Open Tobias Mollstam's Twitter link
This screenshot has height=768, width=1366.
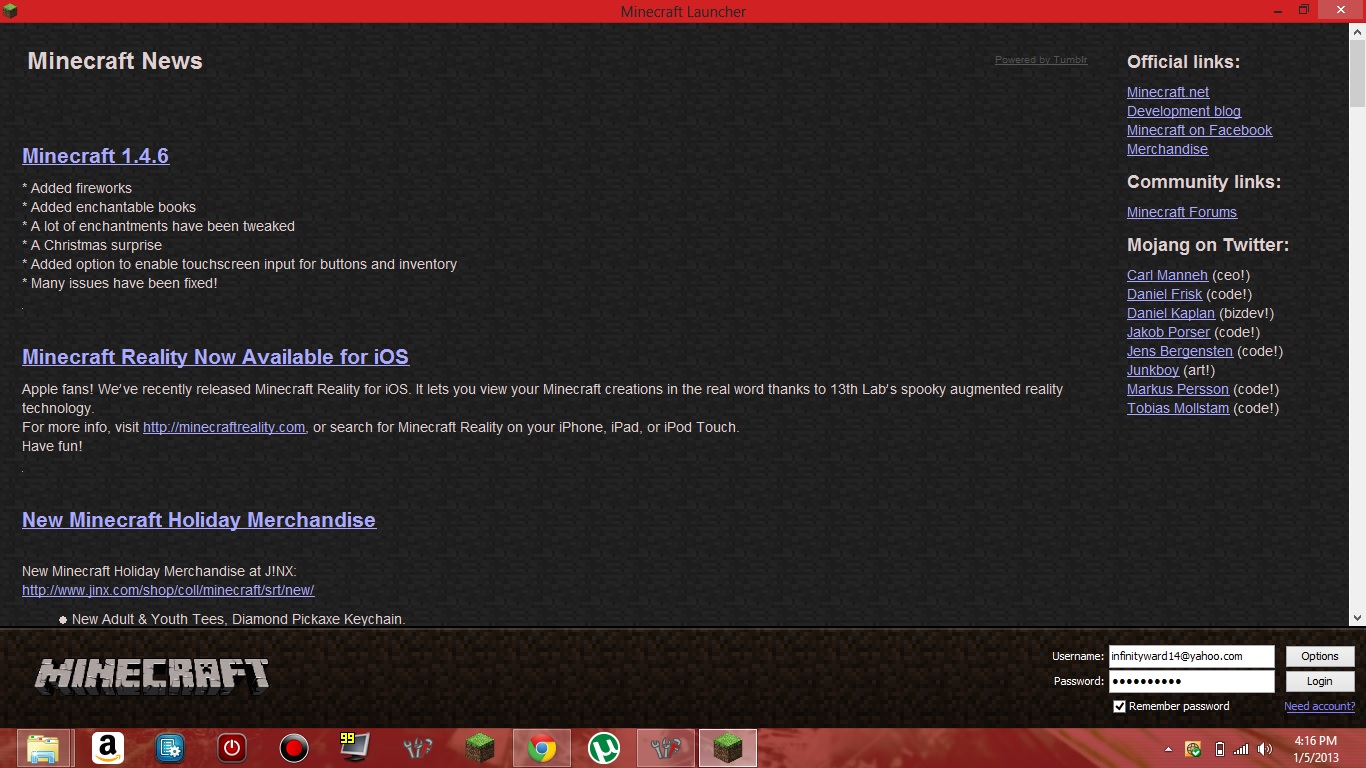tap(1178, 408)
